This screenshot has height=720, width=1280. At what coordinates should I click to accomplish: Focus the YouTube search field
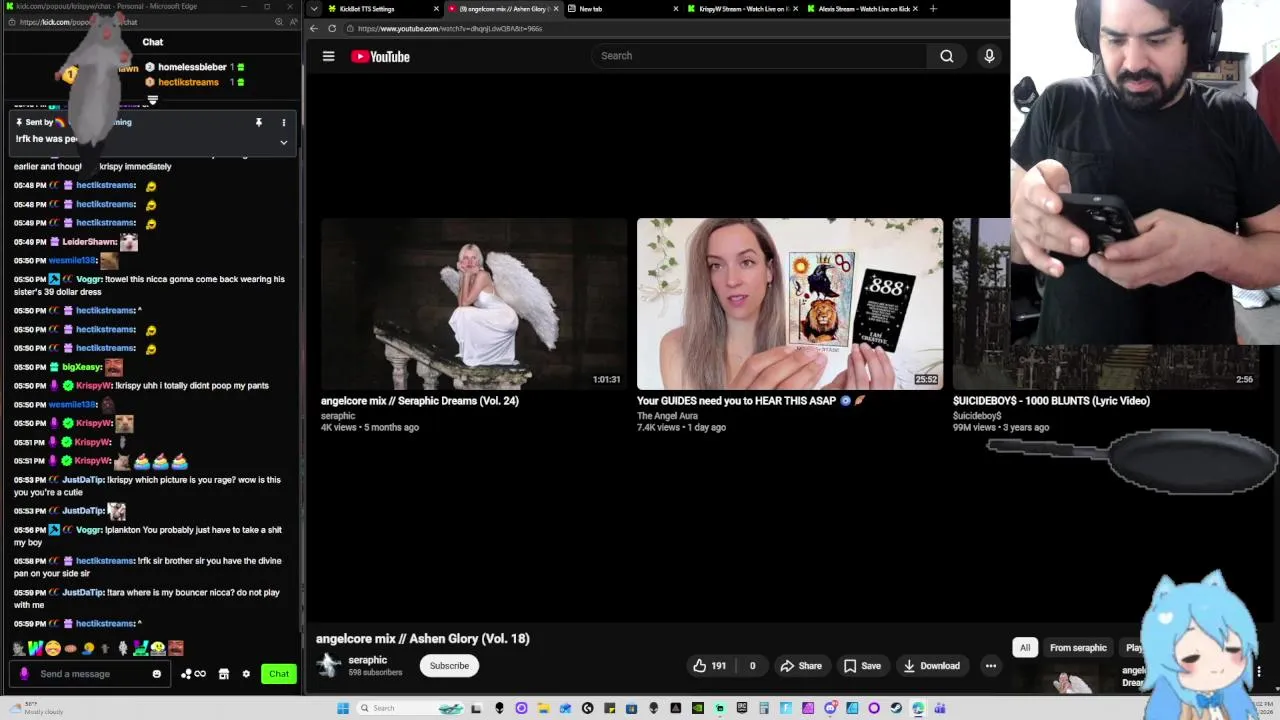coord(760,56)
